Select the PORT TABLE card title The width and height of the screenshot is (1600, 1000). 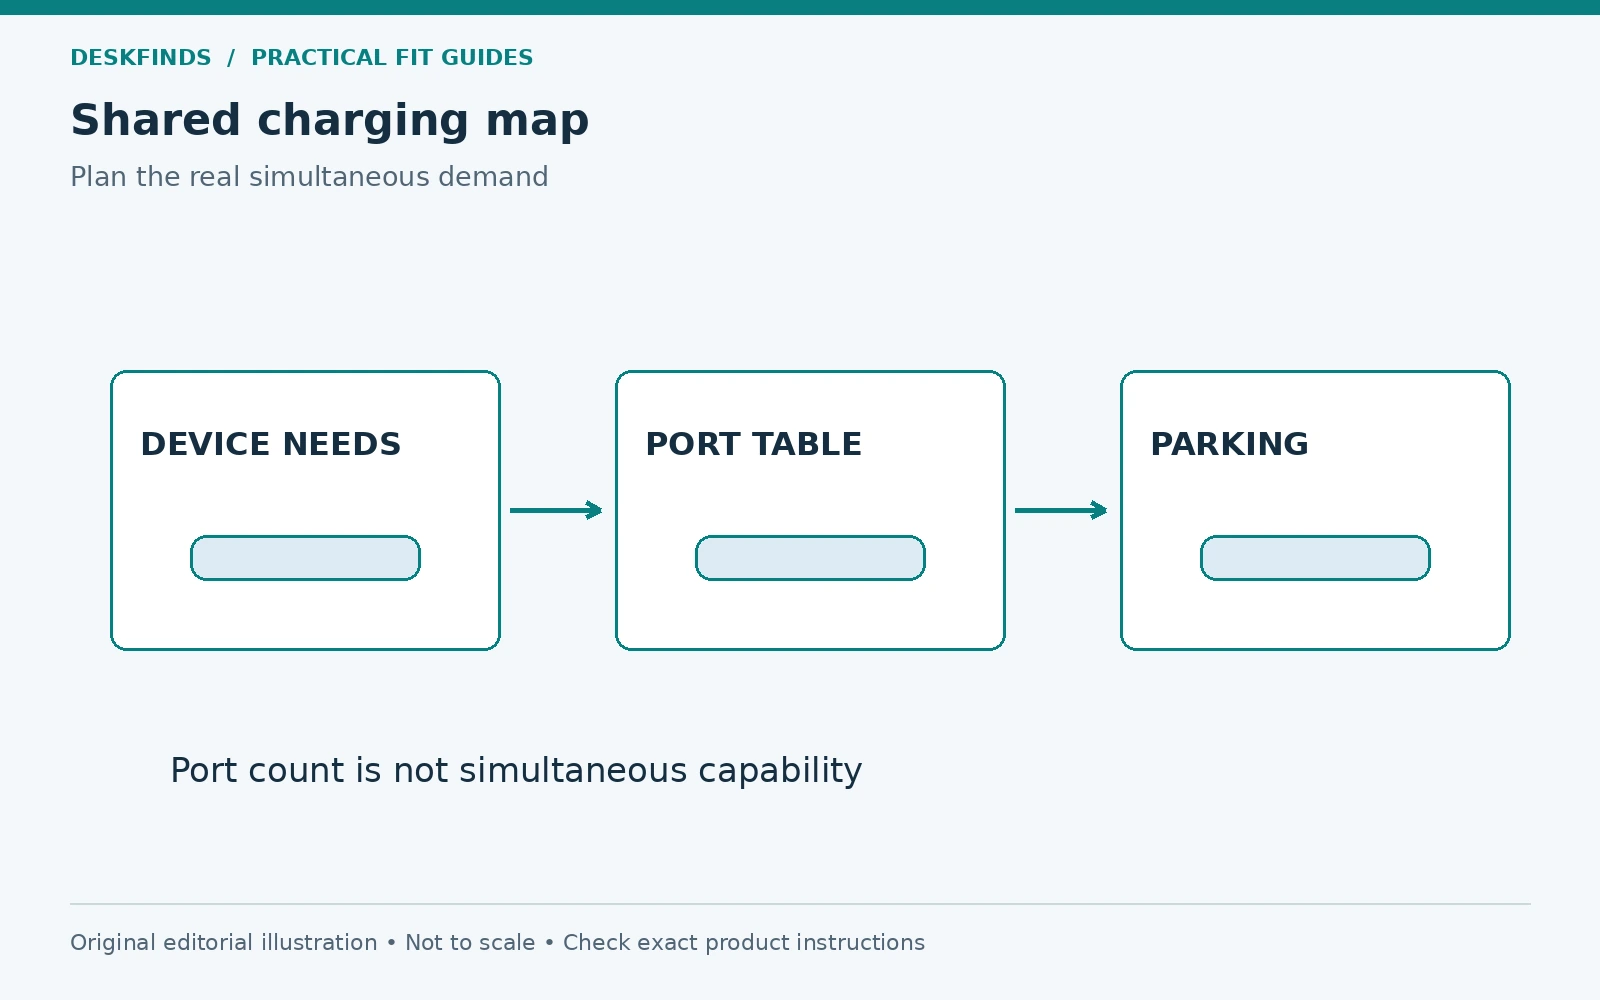point(753,444)
